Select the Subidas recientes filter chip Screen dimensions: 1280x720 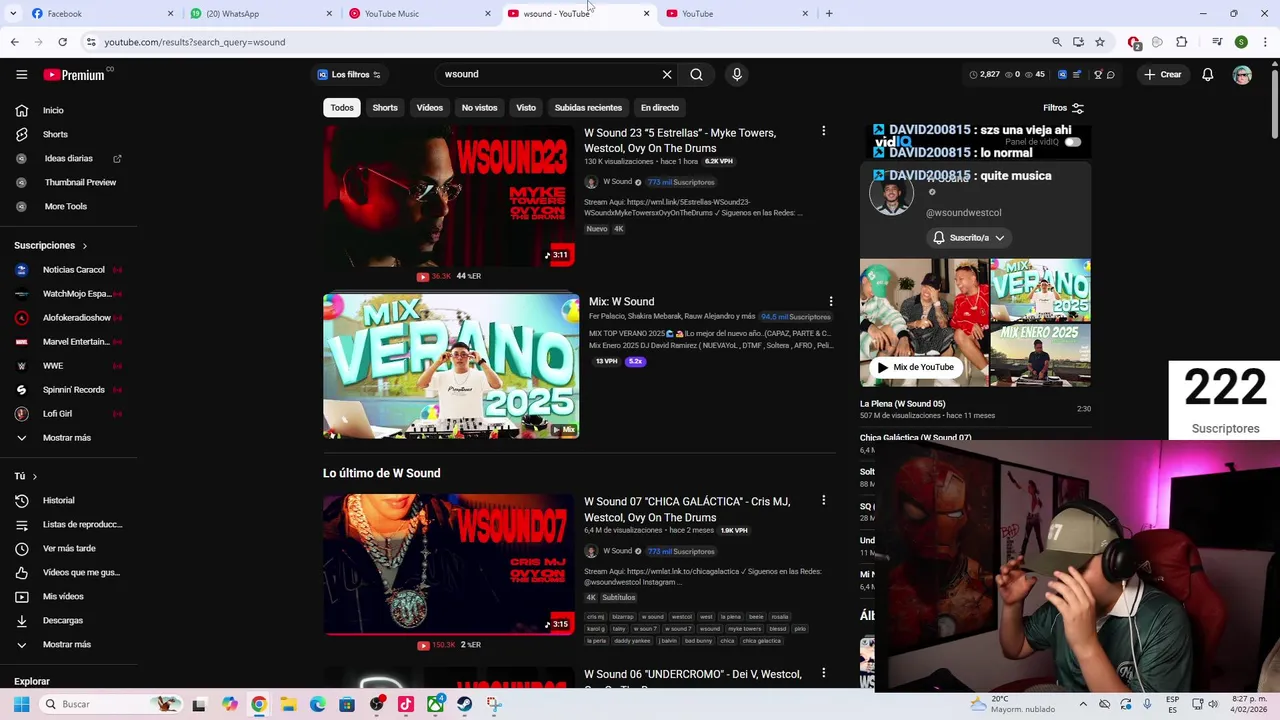coord(588,107)
